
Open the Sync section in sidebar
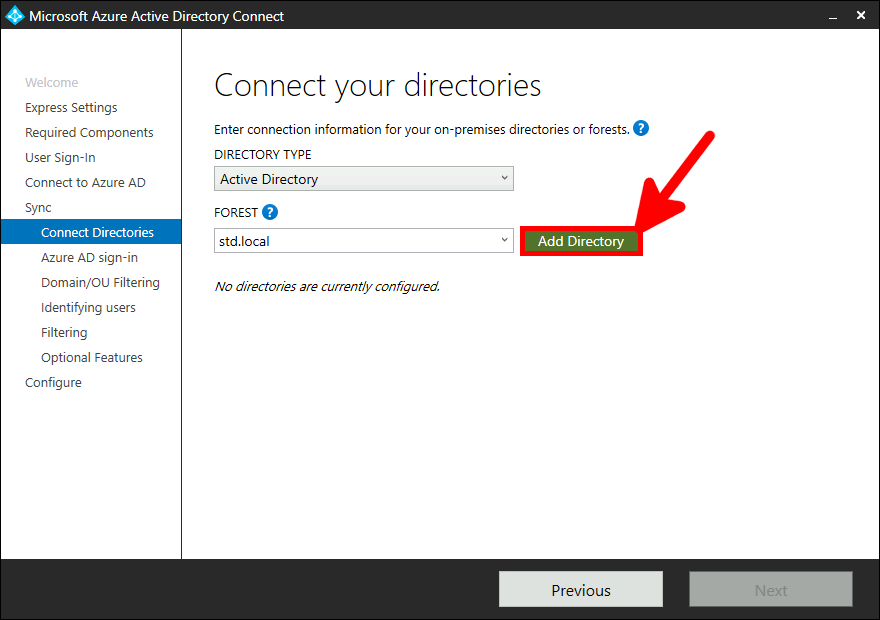[x=37, y=207]
